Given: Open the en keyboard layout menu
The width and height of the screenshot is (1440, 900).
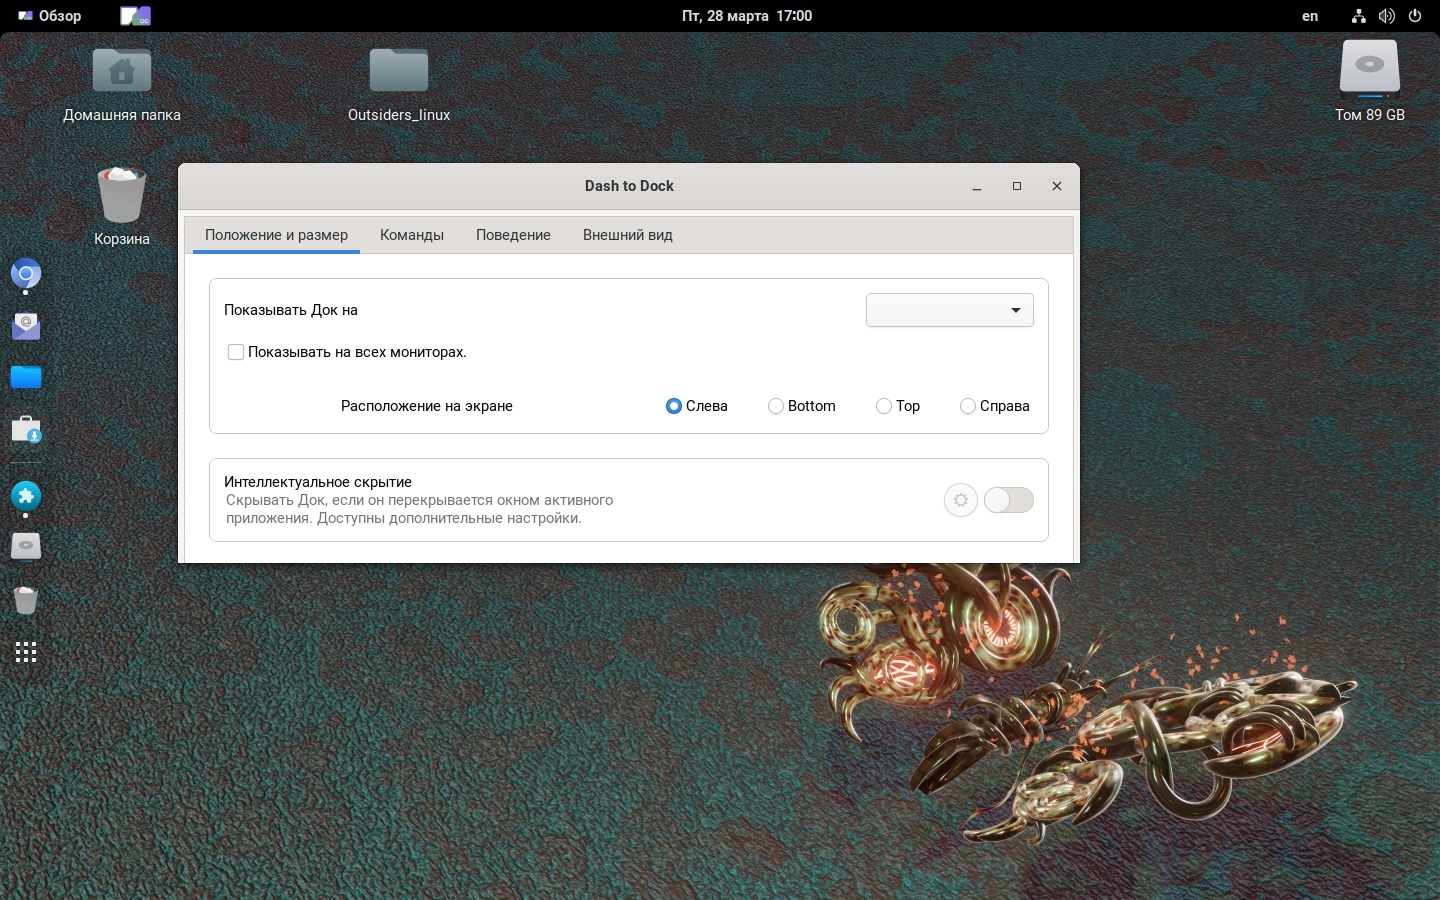Looking at the screenshot, I should 1310,16.
